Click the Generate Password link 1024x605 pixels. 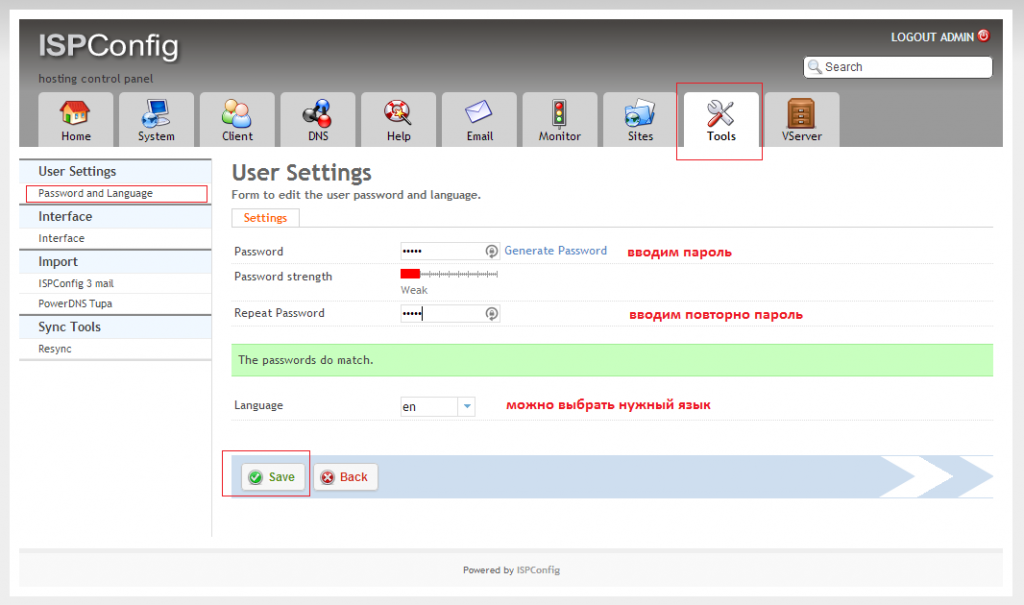point(556,251)
